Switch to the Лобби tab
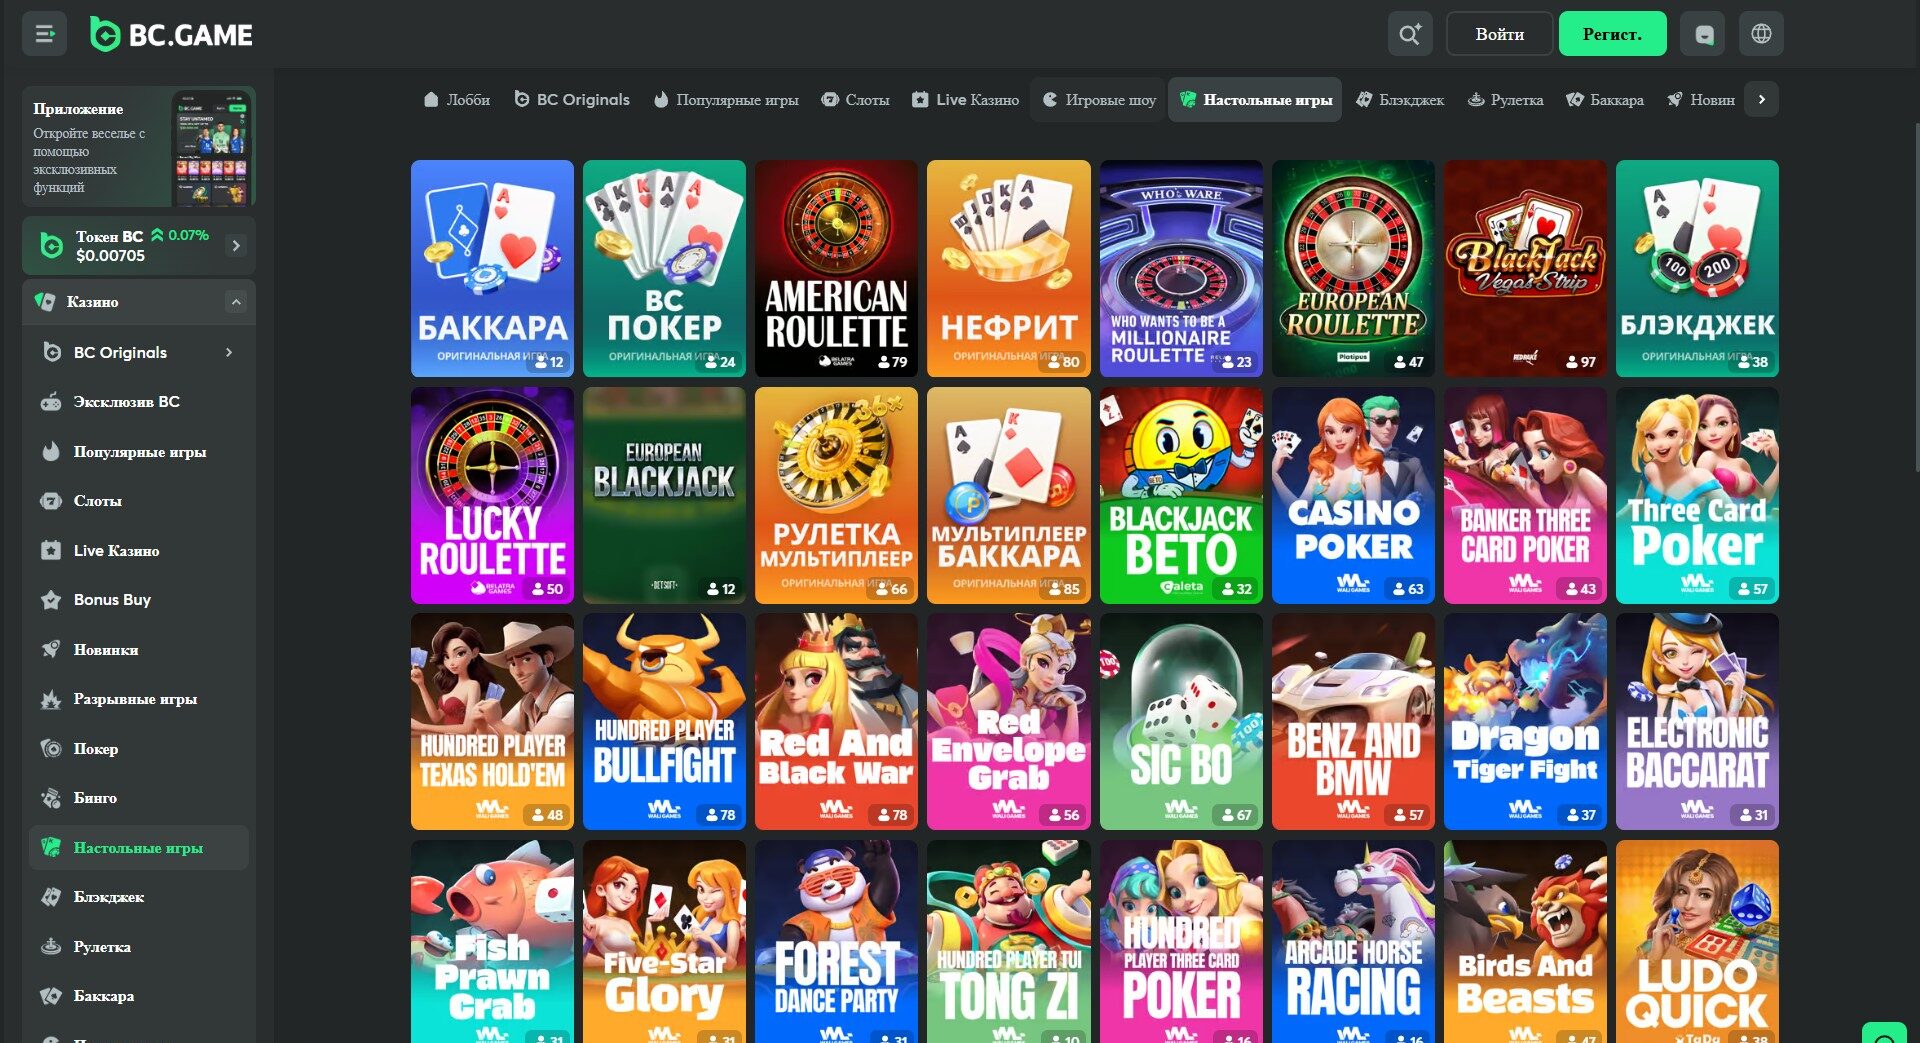Image resolution: width=1920 pixels, height=1043 pixels. (457, 100)
